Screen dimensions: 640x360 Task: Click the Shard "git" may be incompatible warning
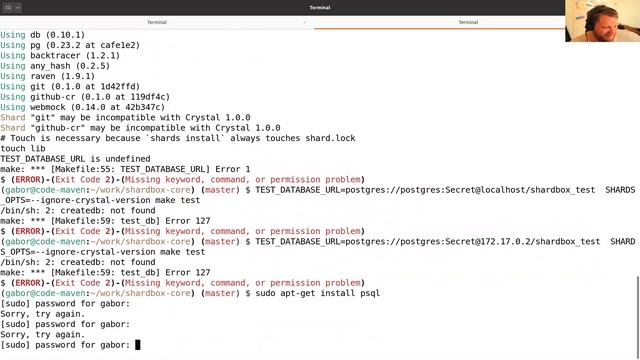[x=125, y=118]
